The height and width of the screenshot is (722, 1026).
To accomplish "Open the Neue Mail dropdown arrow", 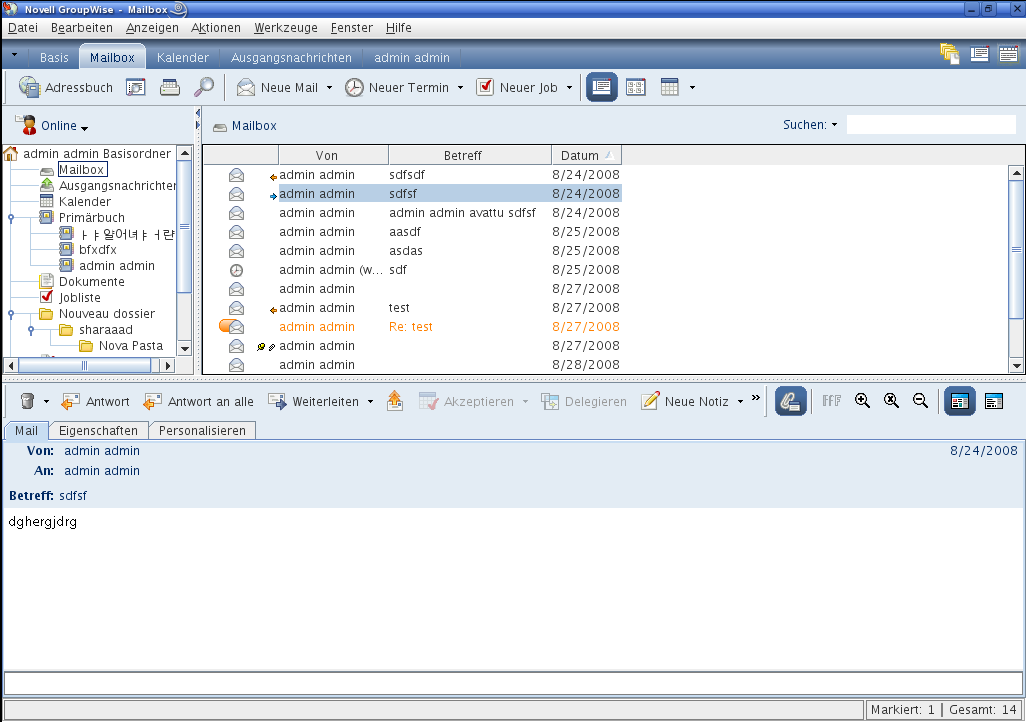I will (x=329, y=87).
